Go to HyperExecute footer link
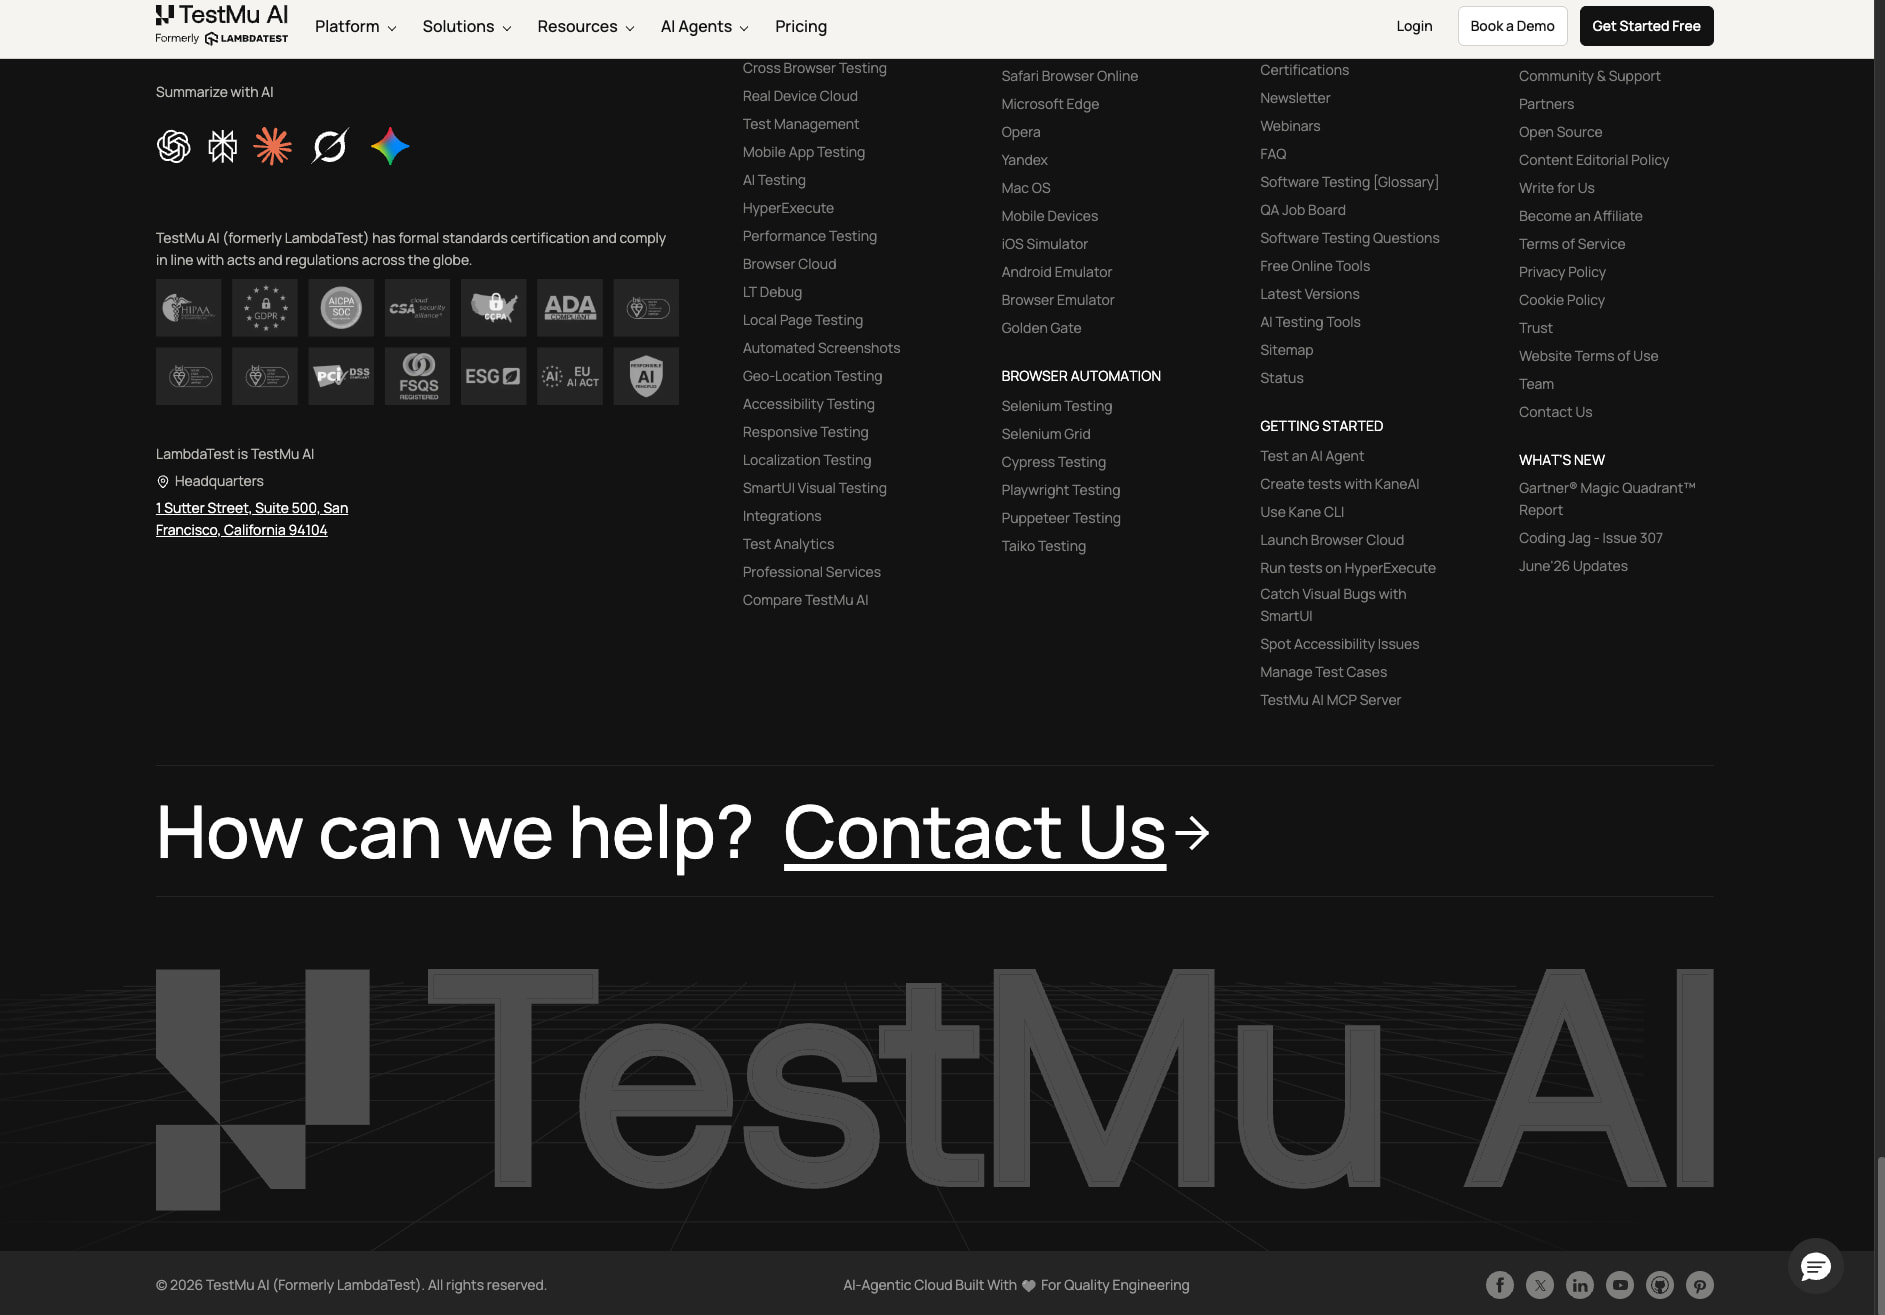 pos(788,208)
